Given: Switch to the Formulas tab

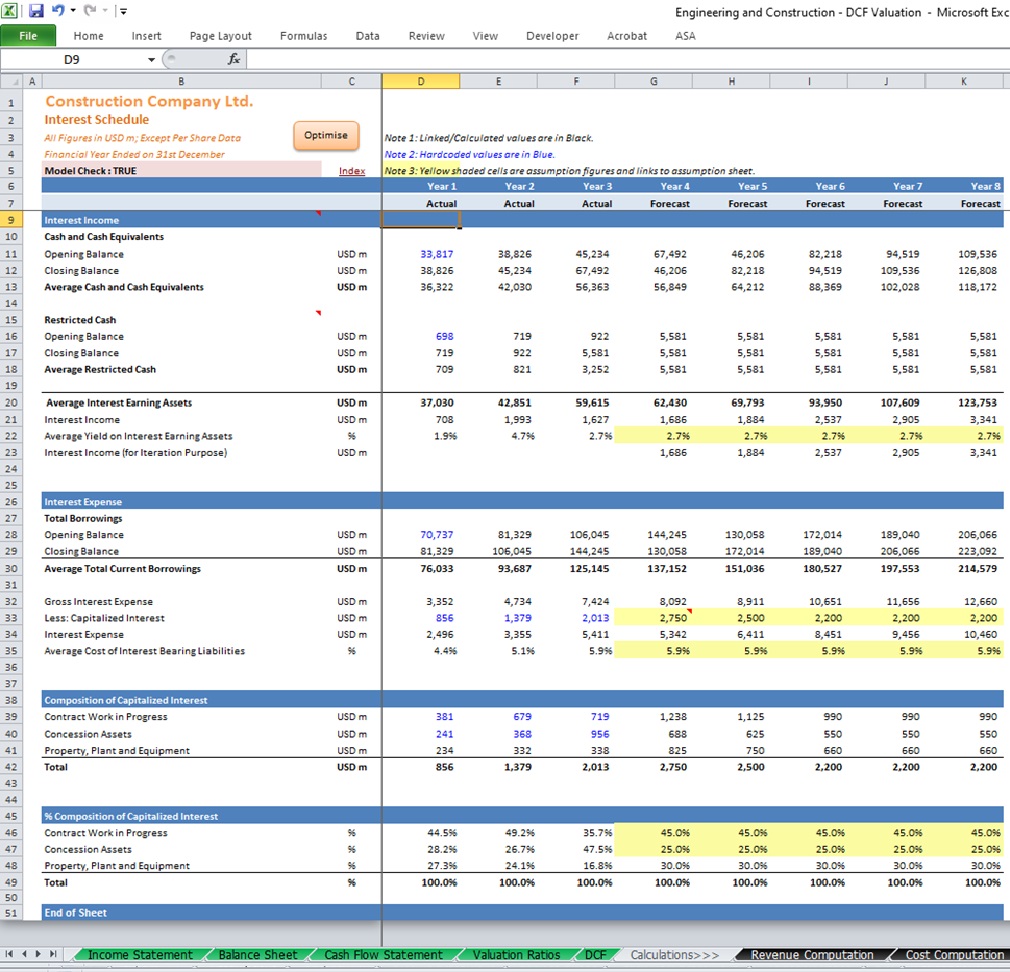Looking at the screenshot, I should click(303, 36).
